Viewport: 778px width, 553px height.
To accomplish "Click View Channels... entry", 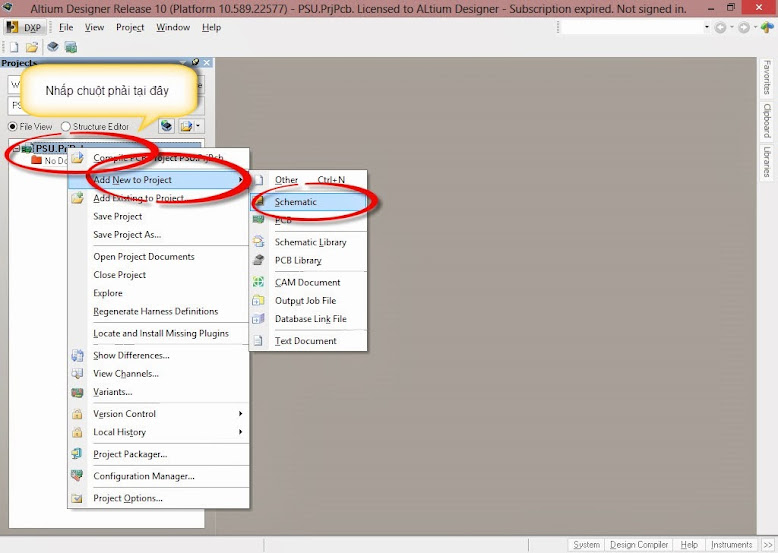I will click(x=158, y=373).
